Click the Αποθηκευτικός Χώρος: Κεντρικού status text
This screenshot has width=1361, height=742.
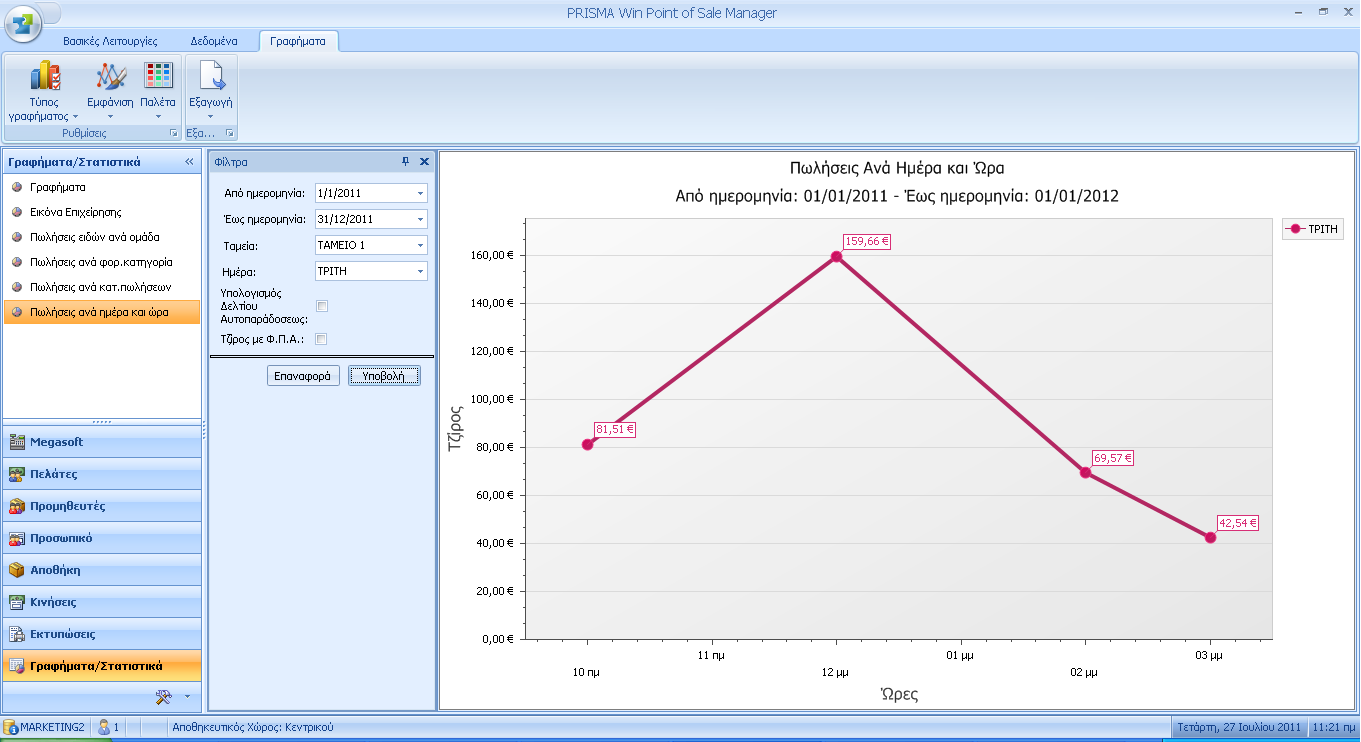(x=253, y=727)
